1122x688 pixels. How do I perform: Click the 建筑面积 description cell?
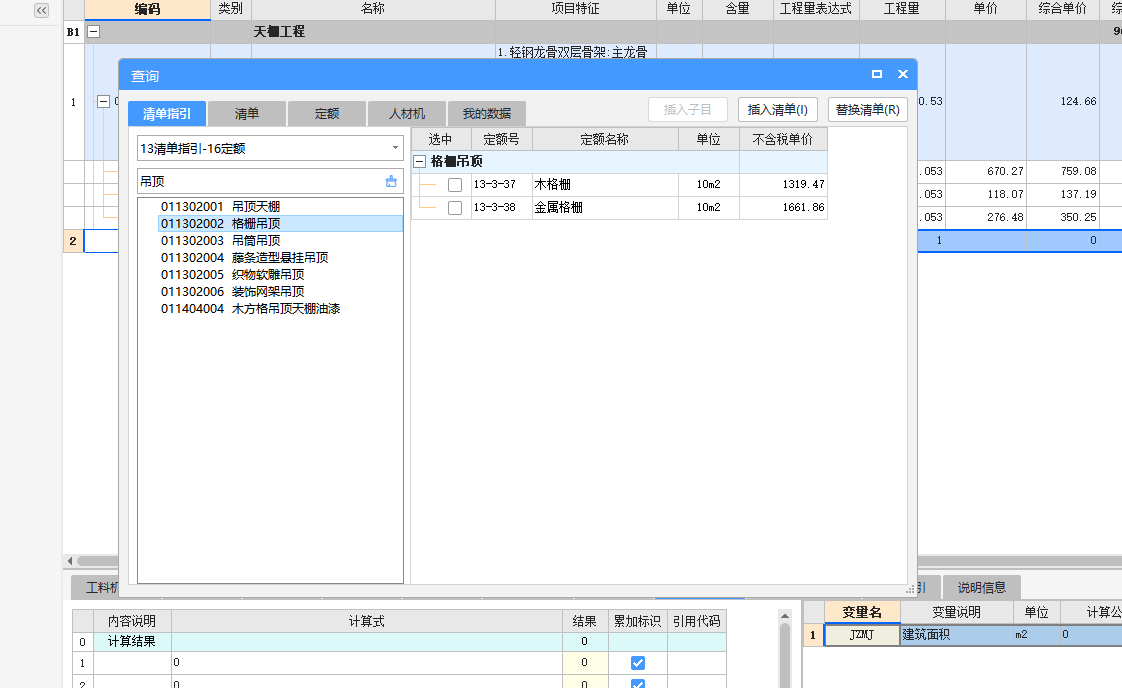tap(956, 635)
